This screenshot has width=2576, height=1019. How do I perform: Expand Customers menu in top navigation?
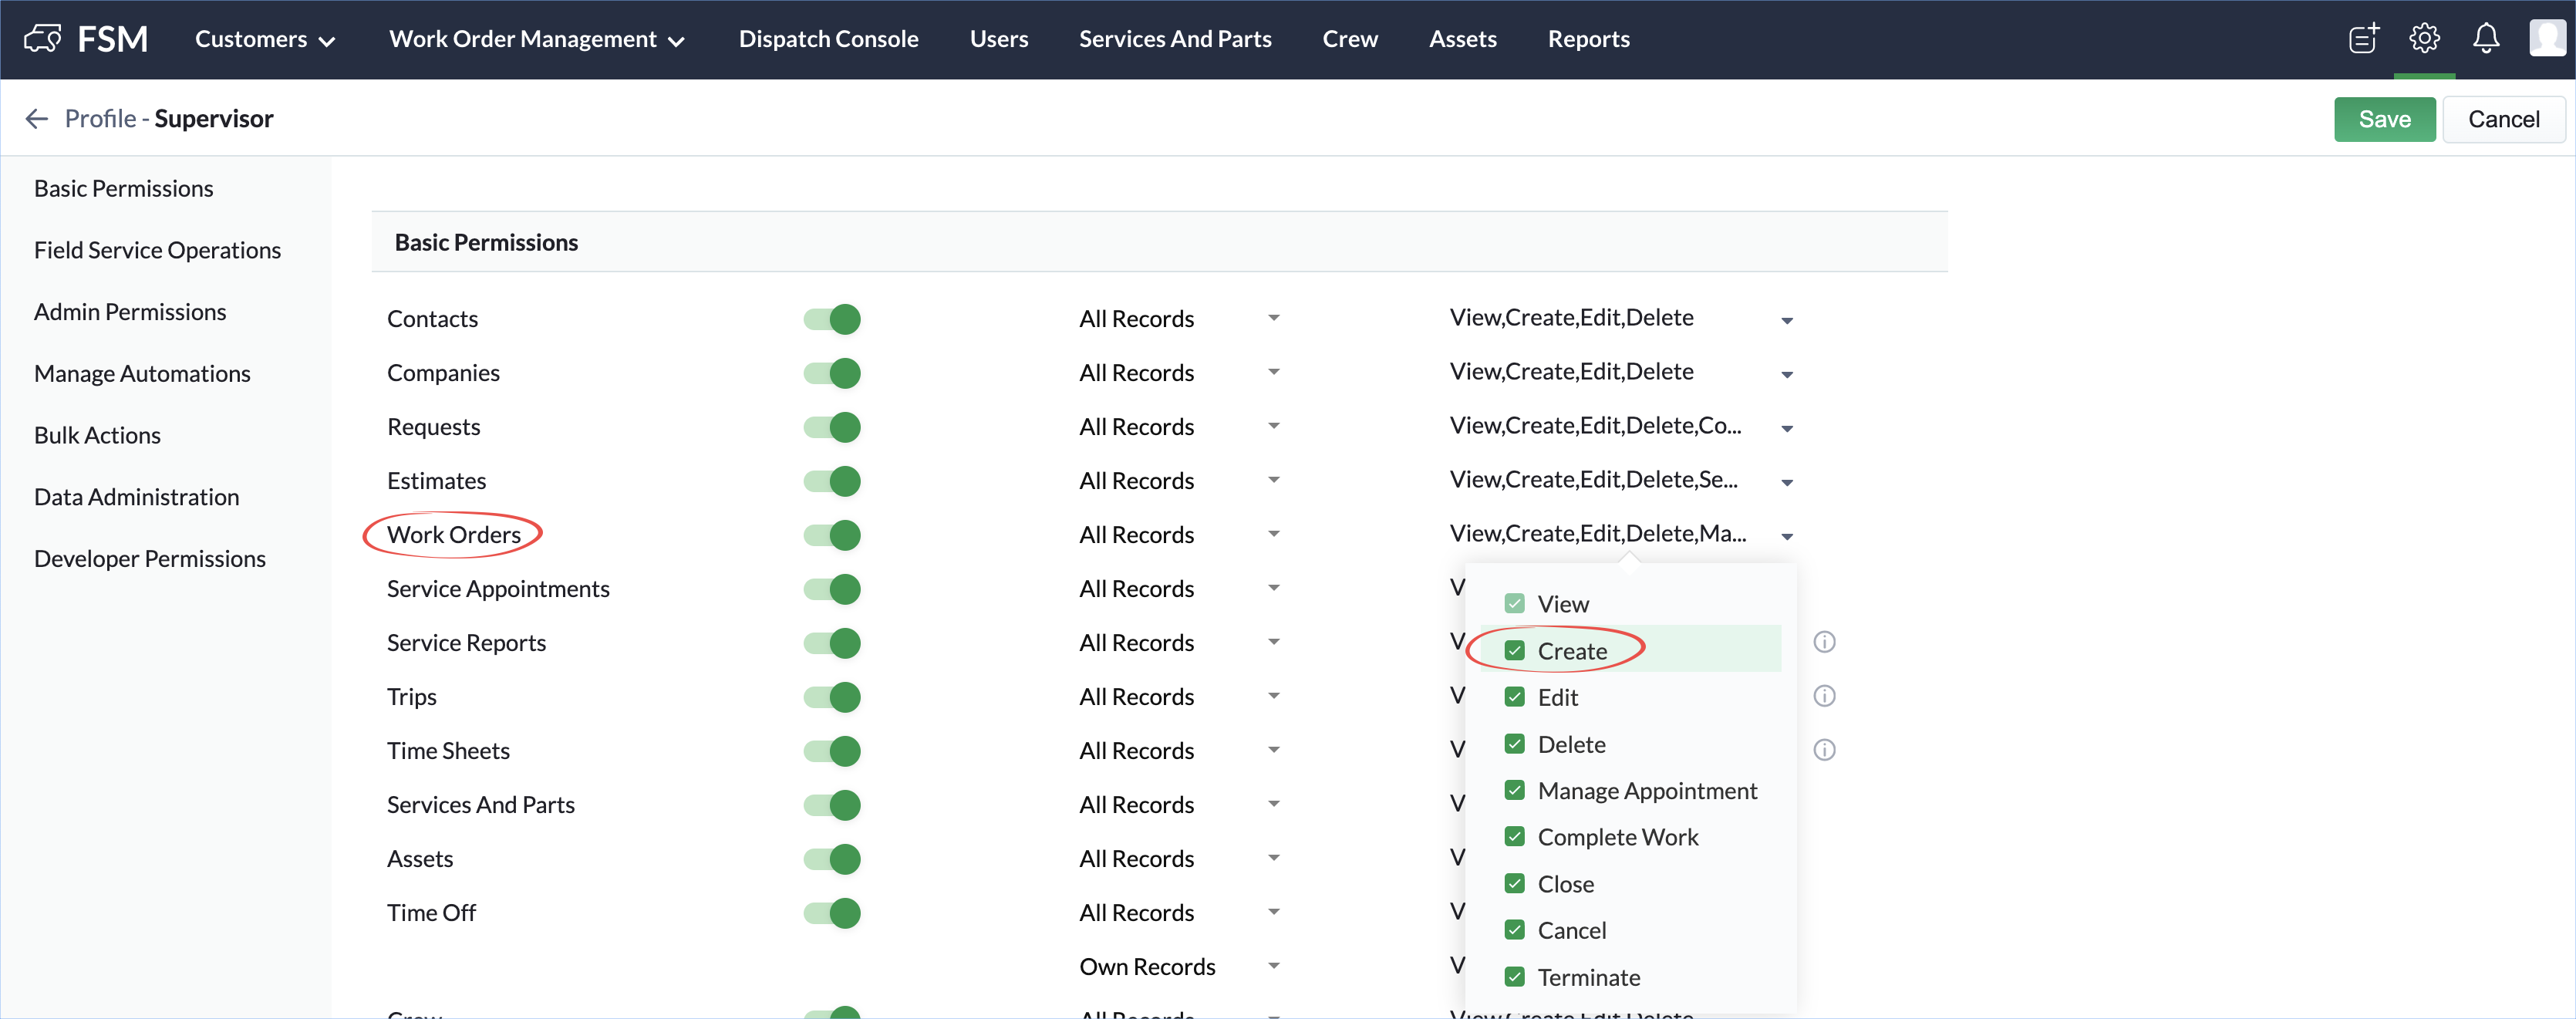pyautogui.click(x=265, y=39)
